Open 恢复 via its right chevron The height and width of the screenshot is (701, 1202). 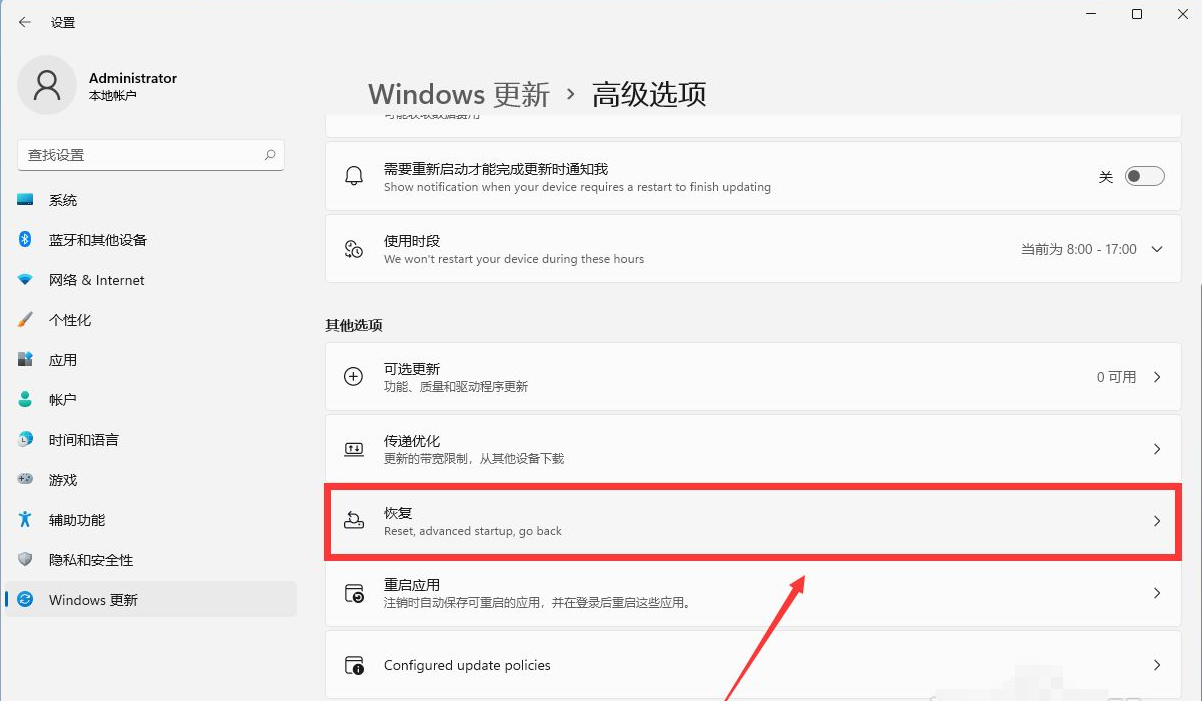click(1158, 521)
